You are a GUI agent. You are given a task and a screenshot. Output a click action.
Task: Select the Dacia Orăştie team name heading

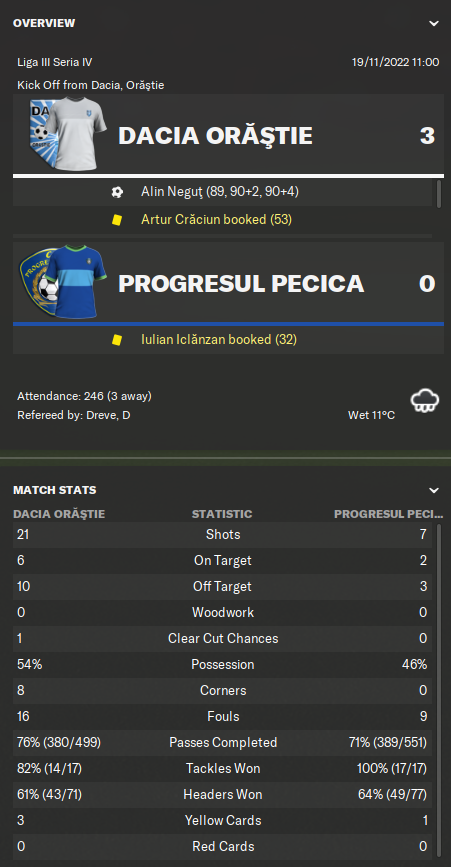[x=216, y=136]
